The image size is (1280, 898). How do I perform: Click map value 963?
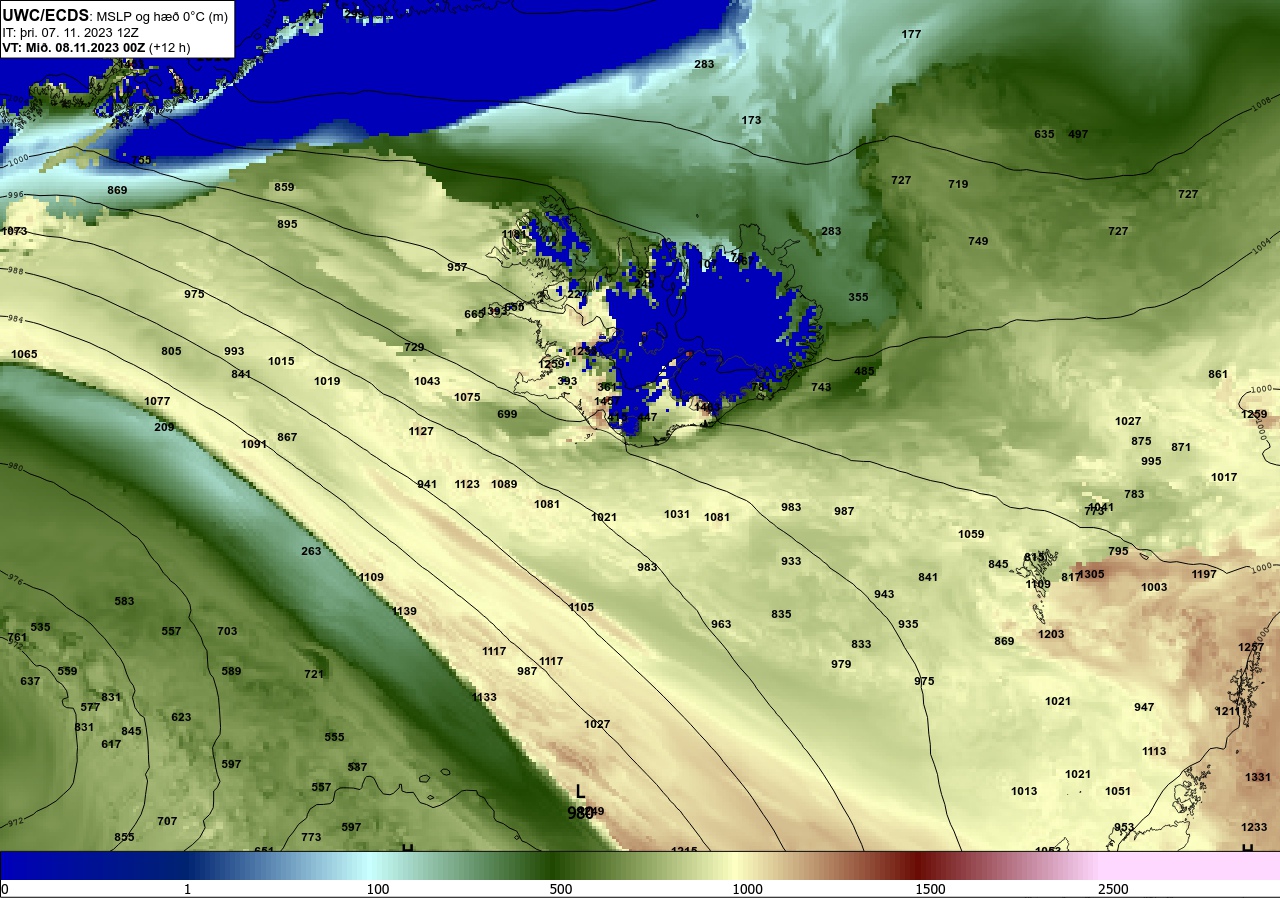point(721,624)
